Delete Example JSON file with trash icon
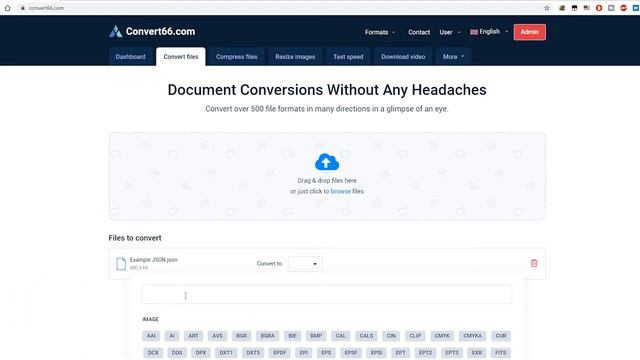 tap(534, 263)
